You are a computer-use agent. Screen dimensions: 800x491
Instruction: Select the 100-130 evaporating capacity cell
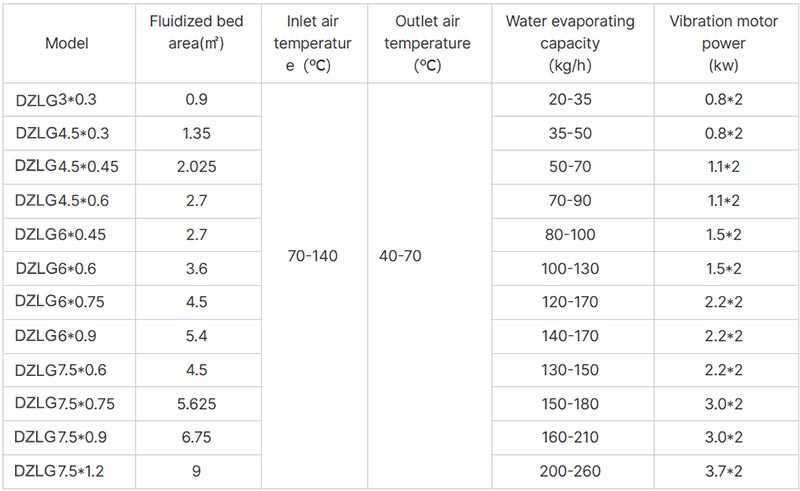[x=570, y=268]
